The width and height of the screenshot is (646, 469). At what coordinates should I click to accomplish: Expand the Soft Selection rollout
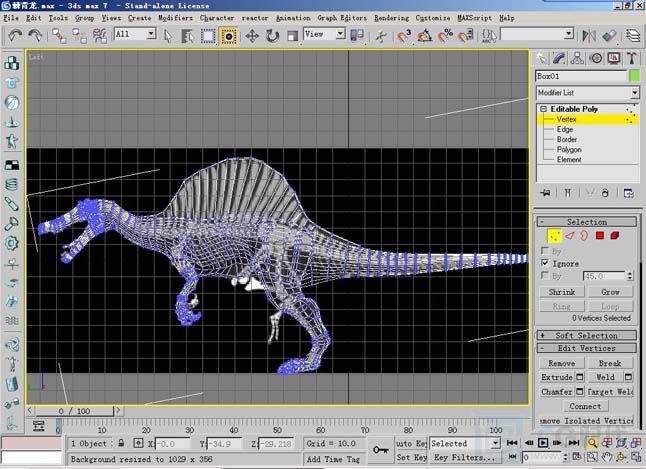587,335
